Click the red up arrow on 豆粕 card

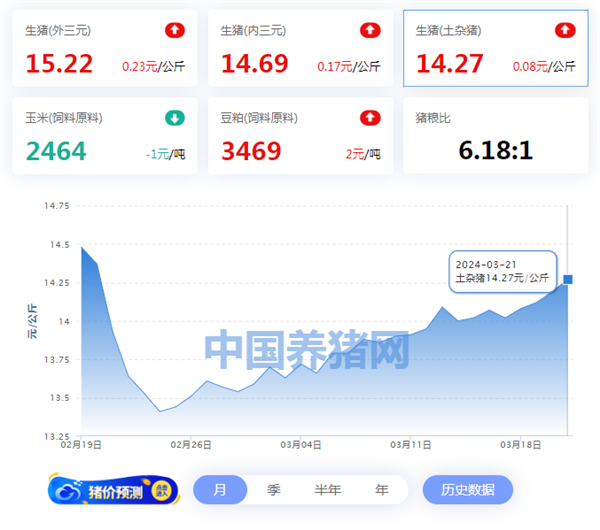coord(370,118)
